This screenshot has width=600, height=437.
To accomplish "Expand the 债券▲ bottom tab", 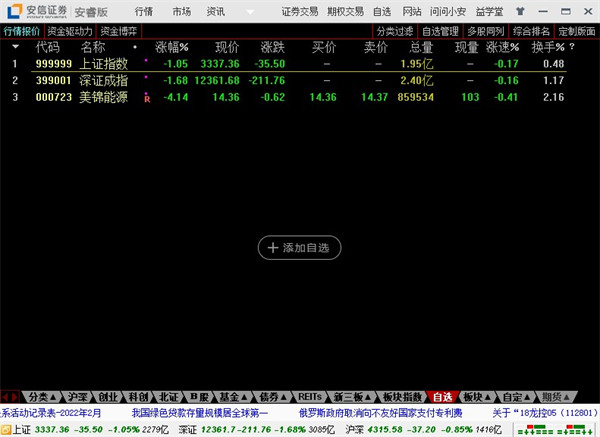I will point(273,397).
